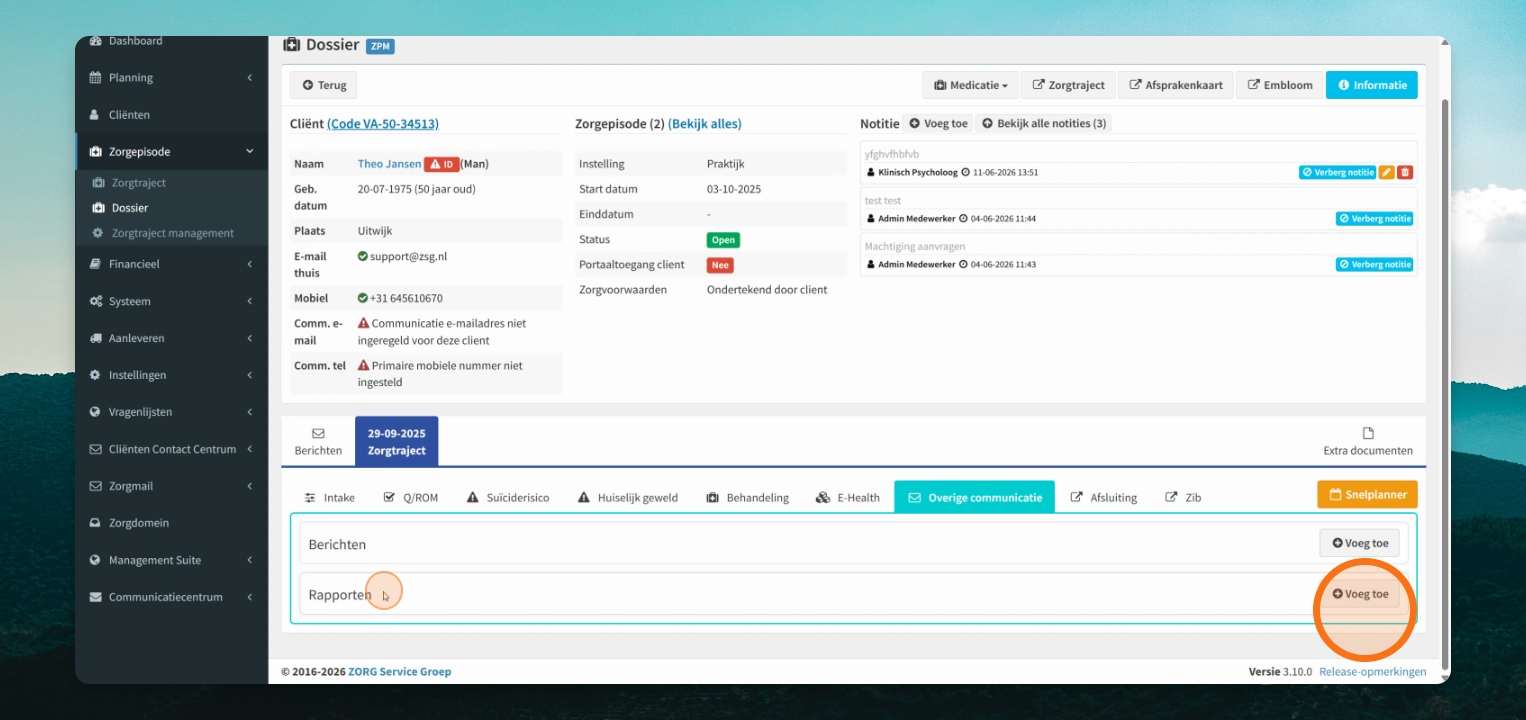Click the Aanleveren truck icon in sidebar
The image size is (1526, 720).
point(95,338)
